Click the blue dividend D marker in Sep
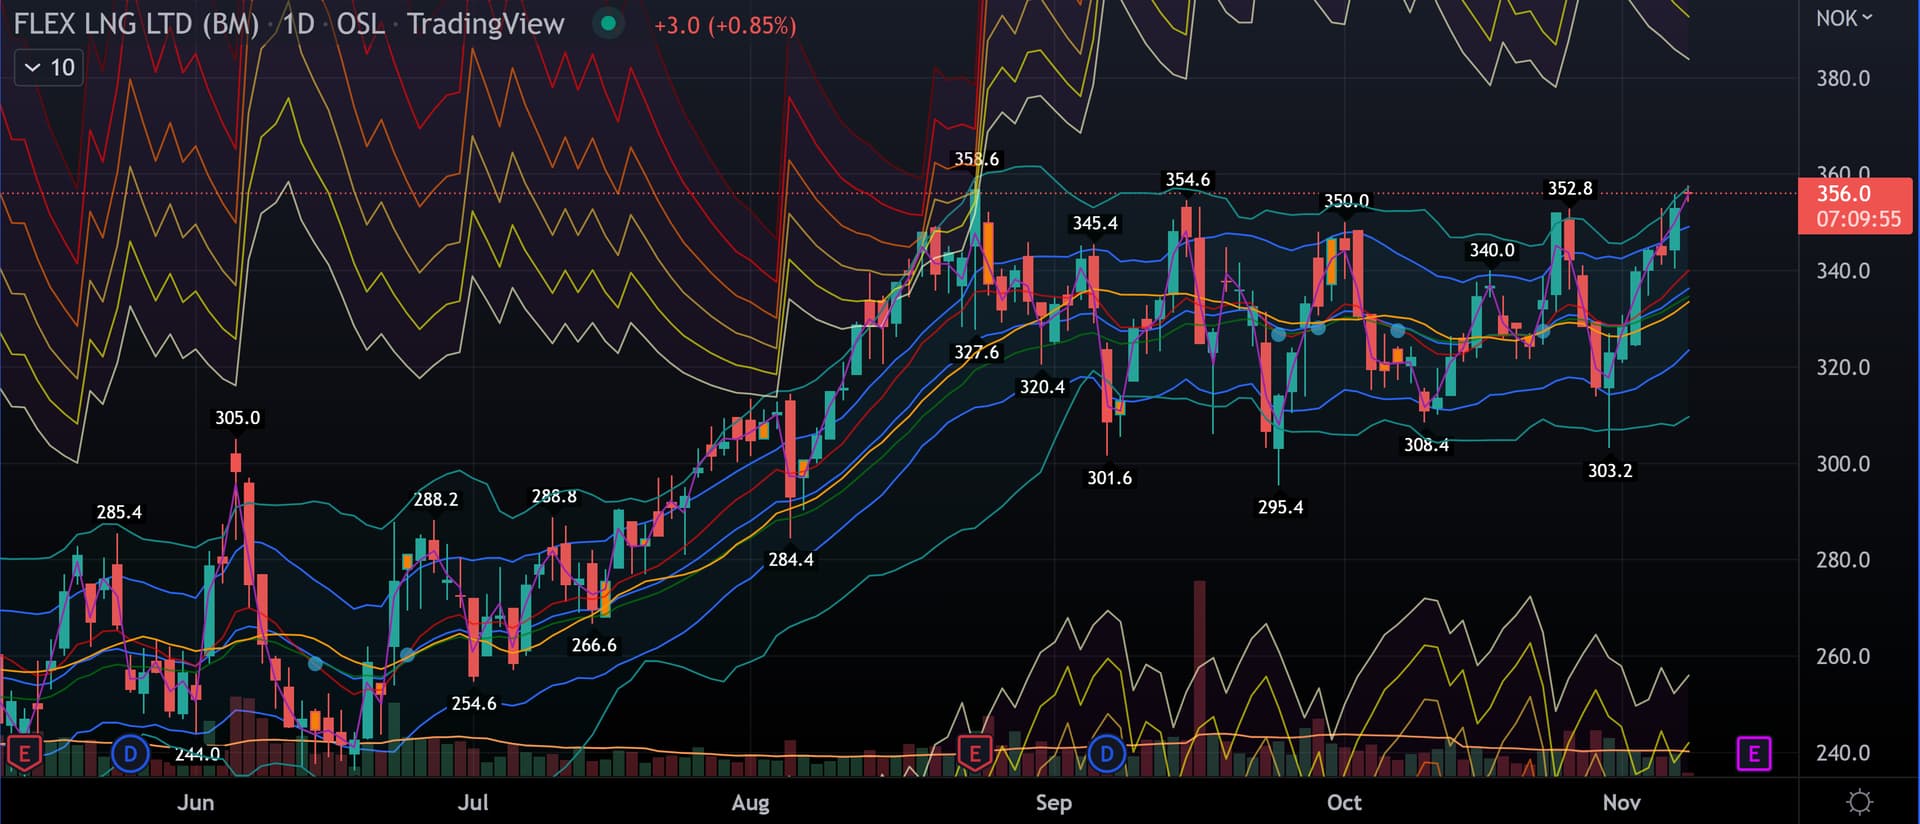Screen dimensions: 1920x824 click(1106, 753)
